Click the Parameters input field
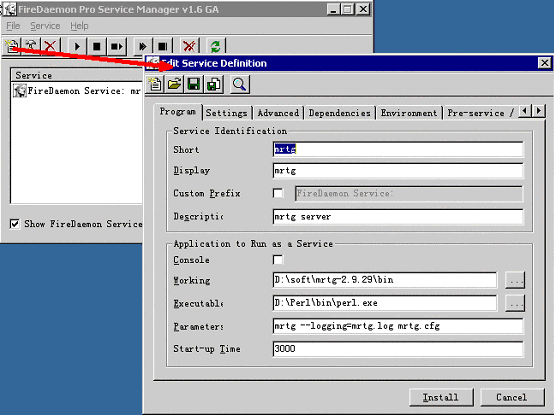Screen dimensions: 554x415 pyautogui.click(x=398, y=326)
